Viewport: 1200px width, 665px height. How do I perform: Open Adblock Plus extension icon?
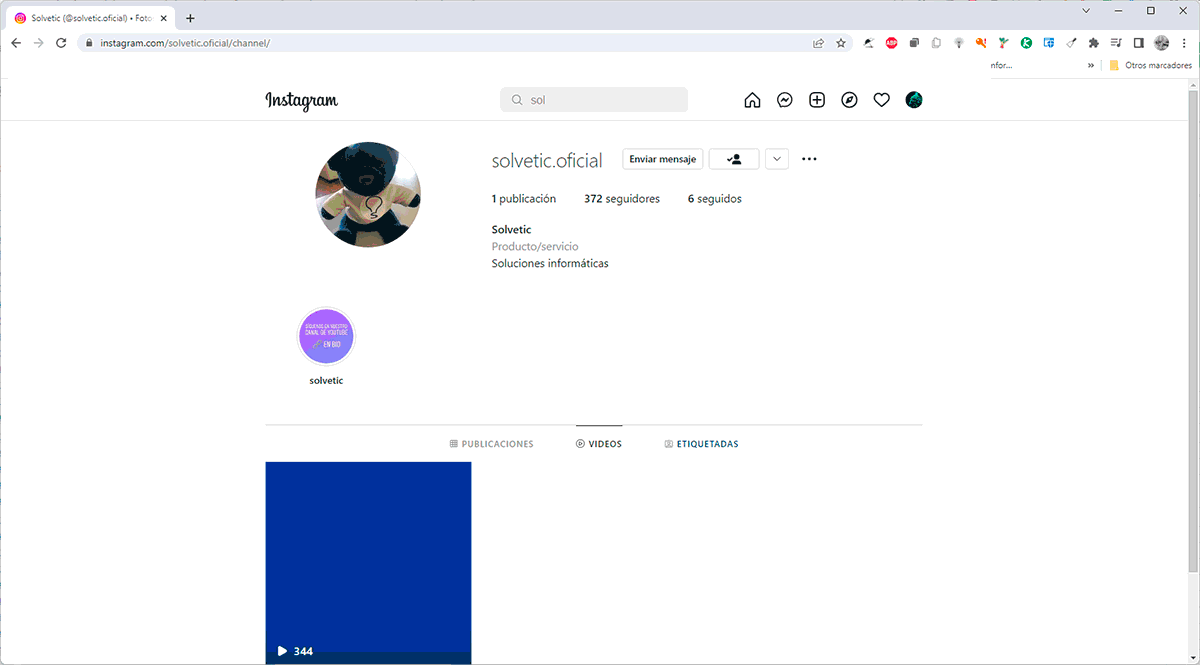point(891,43)
